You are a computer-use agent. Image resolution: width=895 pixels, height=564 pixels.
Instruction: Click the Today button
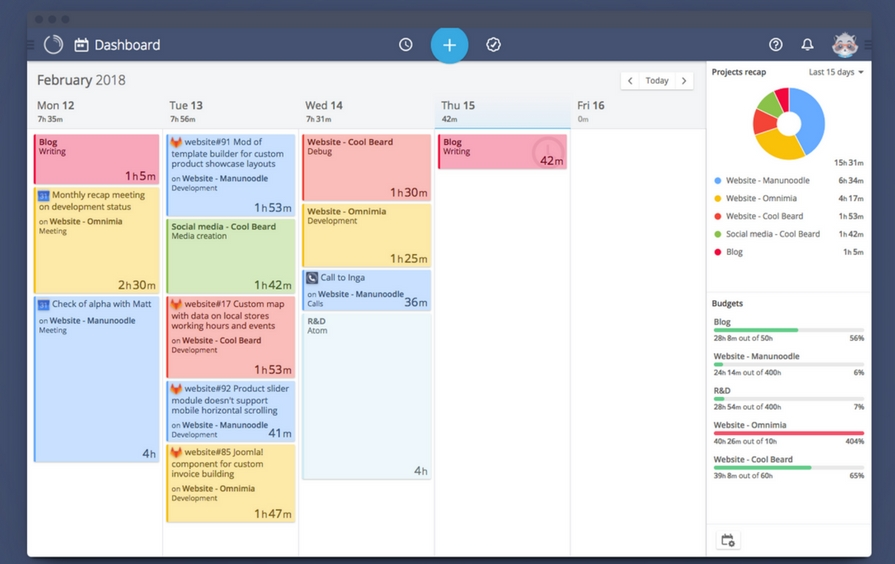coord(657,80)
